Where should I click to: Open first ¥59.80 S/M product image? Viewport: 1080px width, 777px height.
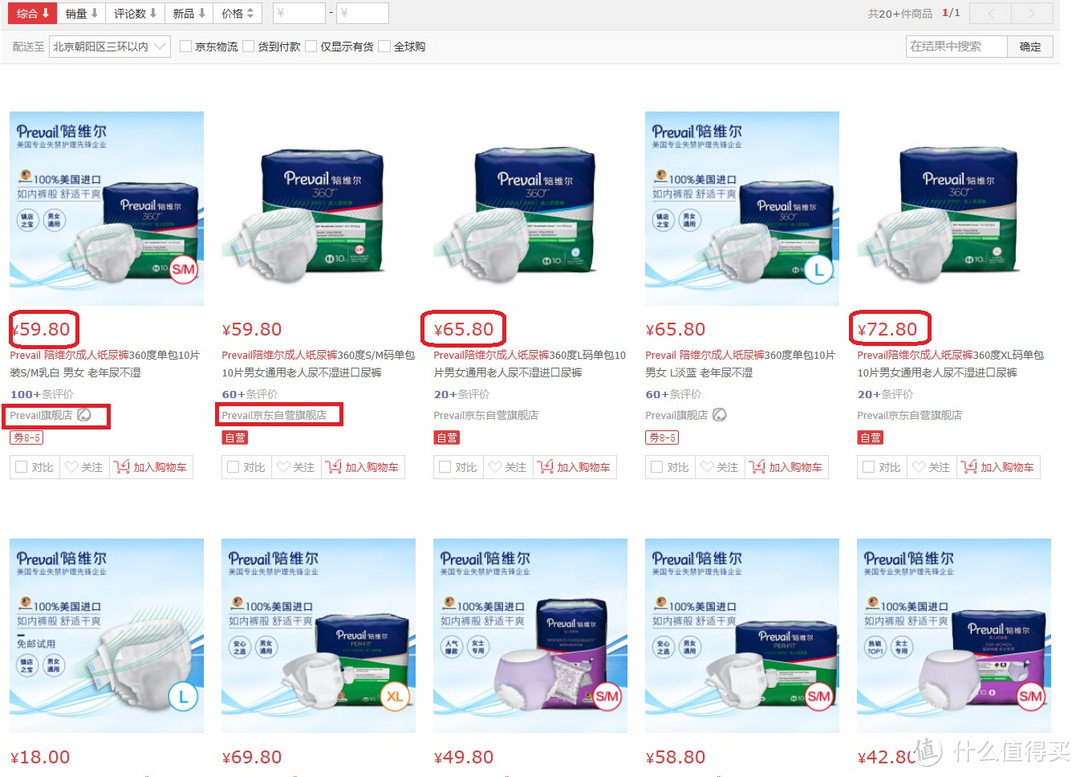[107, 208]
